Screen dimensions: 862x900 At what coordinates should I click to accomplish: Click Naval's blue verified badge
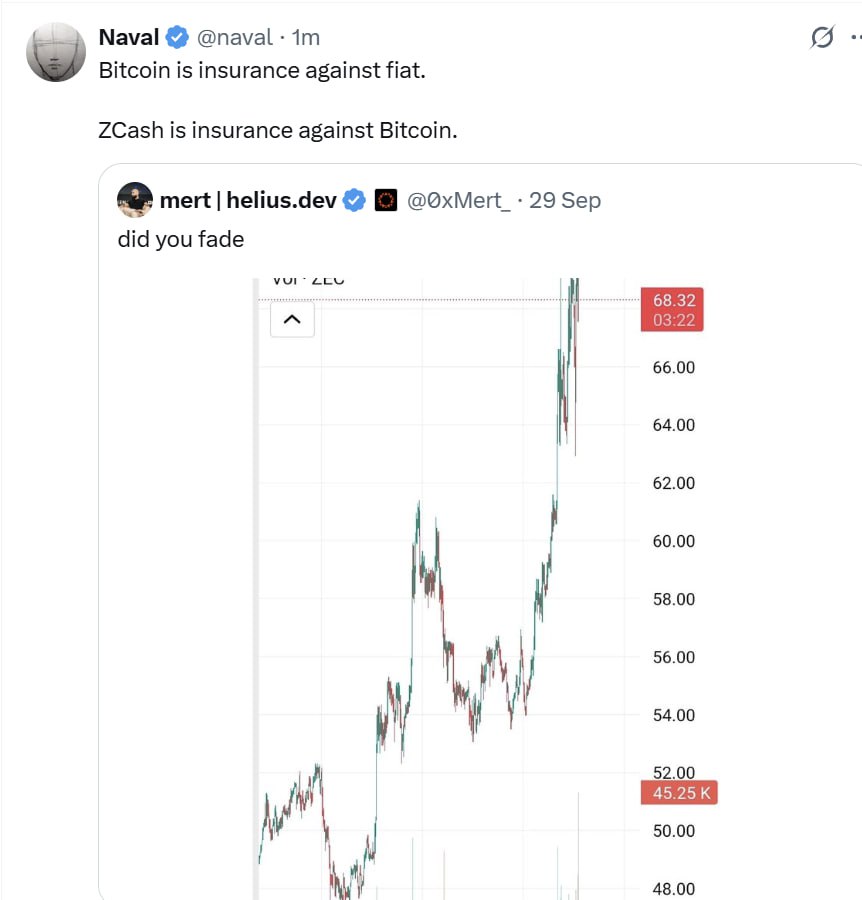tap(177, 38)
